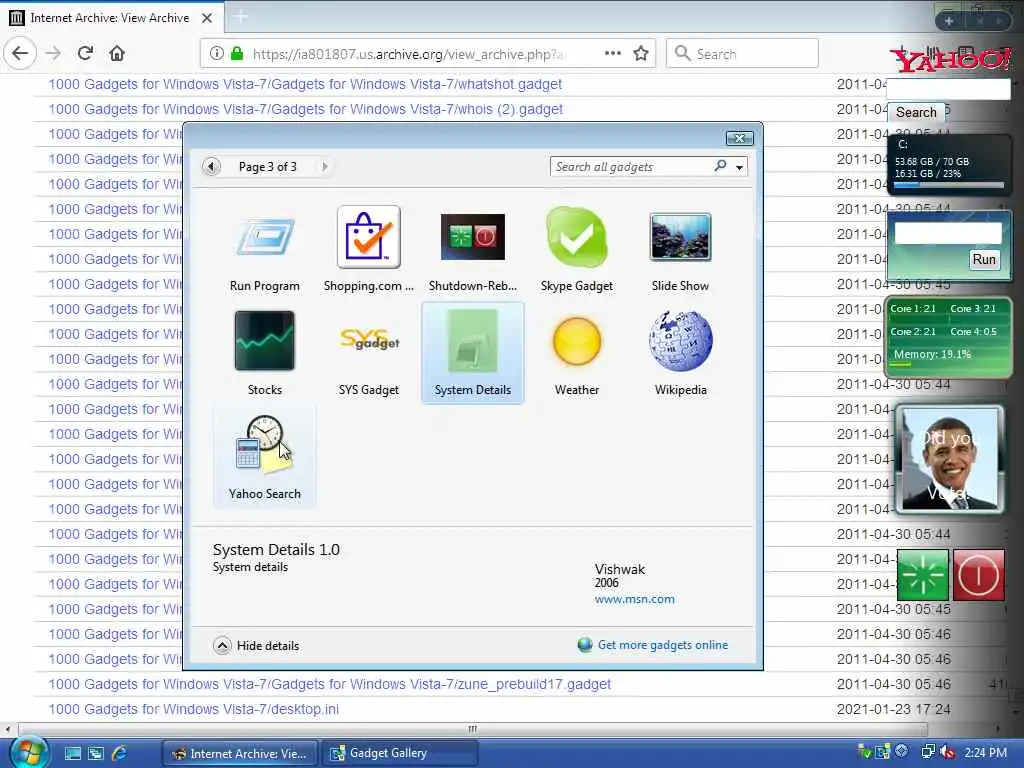The image size is (1024, 768).
Task: Open the whois (2).gadget file link
Action: (x=305, y=109)
